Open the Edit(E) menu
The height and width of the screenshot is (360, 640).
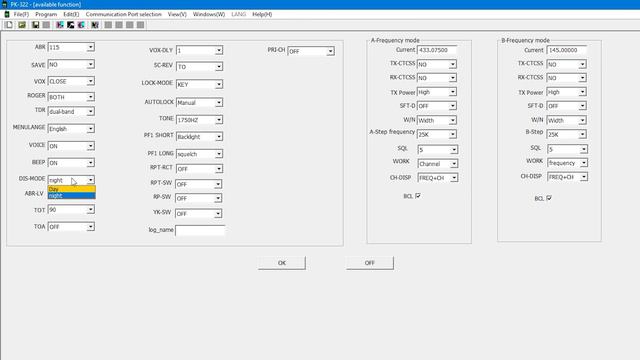click(x=71, y=14)
